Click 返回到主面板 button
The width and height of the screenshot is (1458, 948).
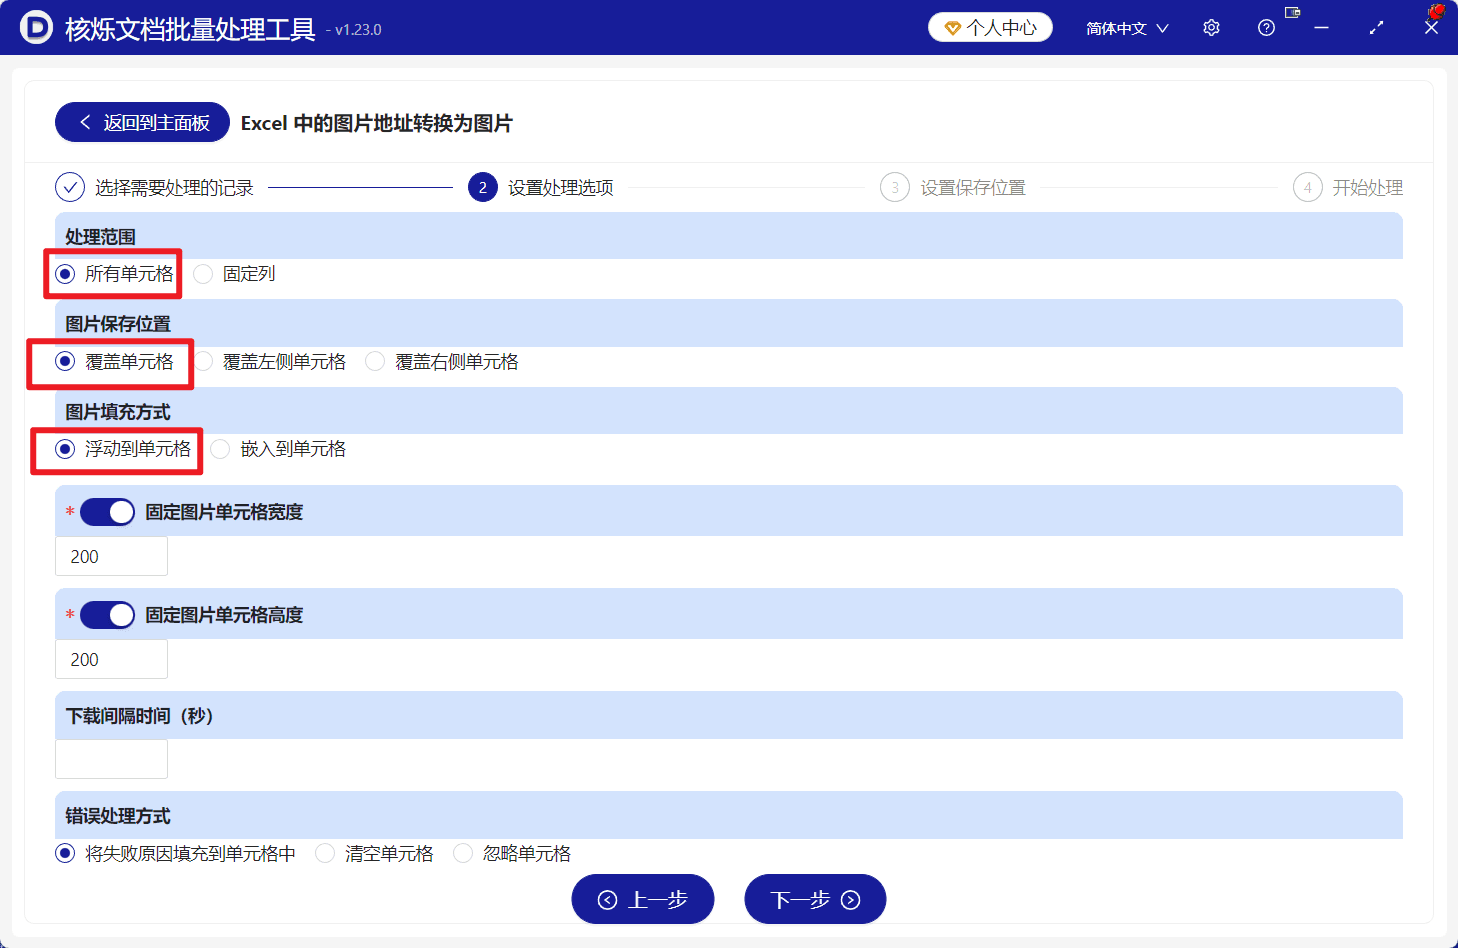click(142, 122)
